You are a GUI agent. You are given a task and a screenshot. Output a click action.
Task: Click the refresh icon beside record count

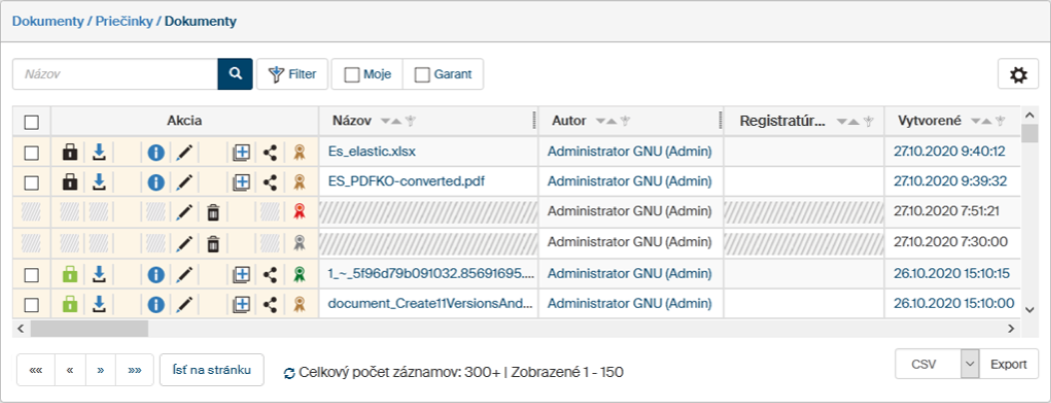290,372
